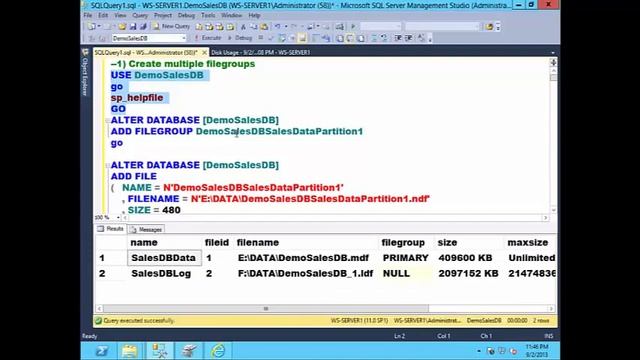
Task: Open the editor zoom 100 % dropdown
Action: tap(118, 218)
